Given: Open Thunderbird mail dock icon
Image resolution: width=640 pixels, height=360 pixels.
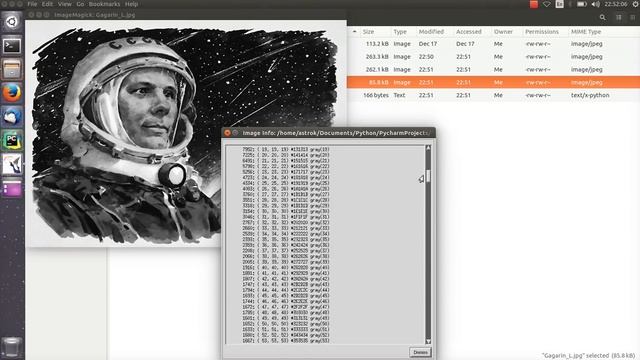Looking at the screenshot, I should (12, 117).
